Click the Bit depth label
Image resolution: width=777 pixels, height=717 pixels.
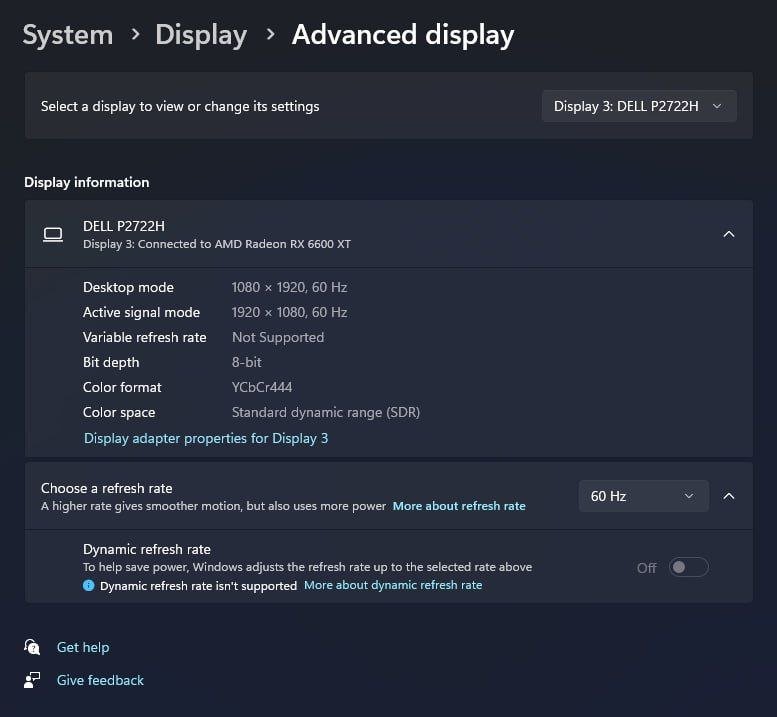(111, 362)
